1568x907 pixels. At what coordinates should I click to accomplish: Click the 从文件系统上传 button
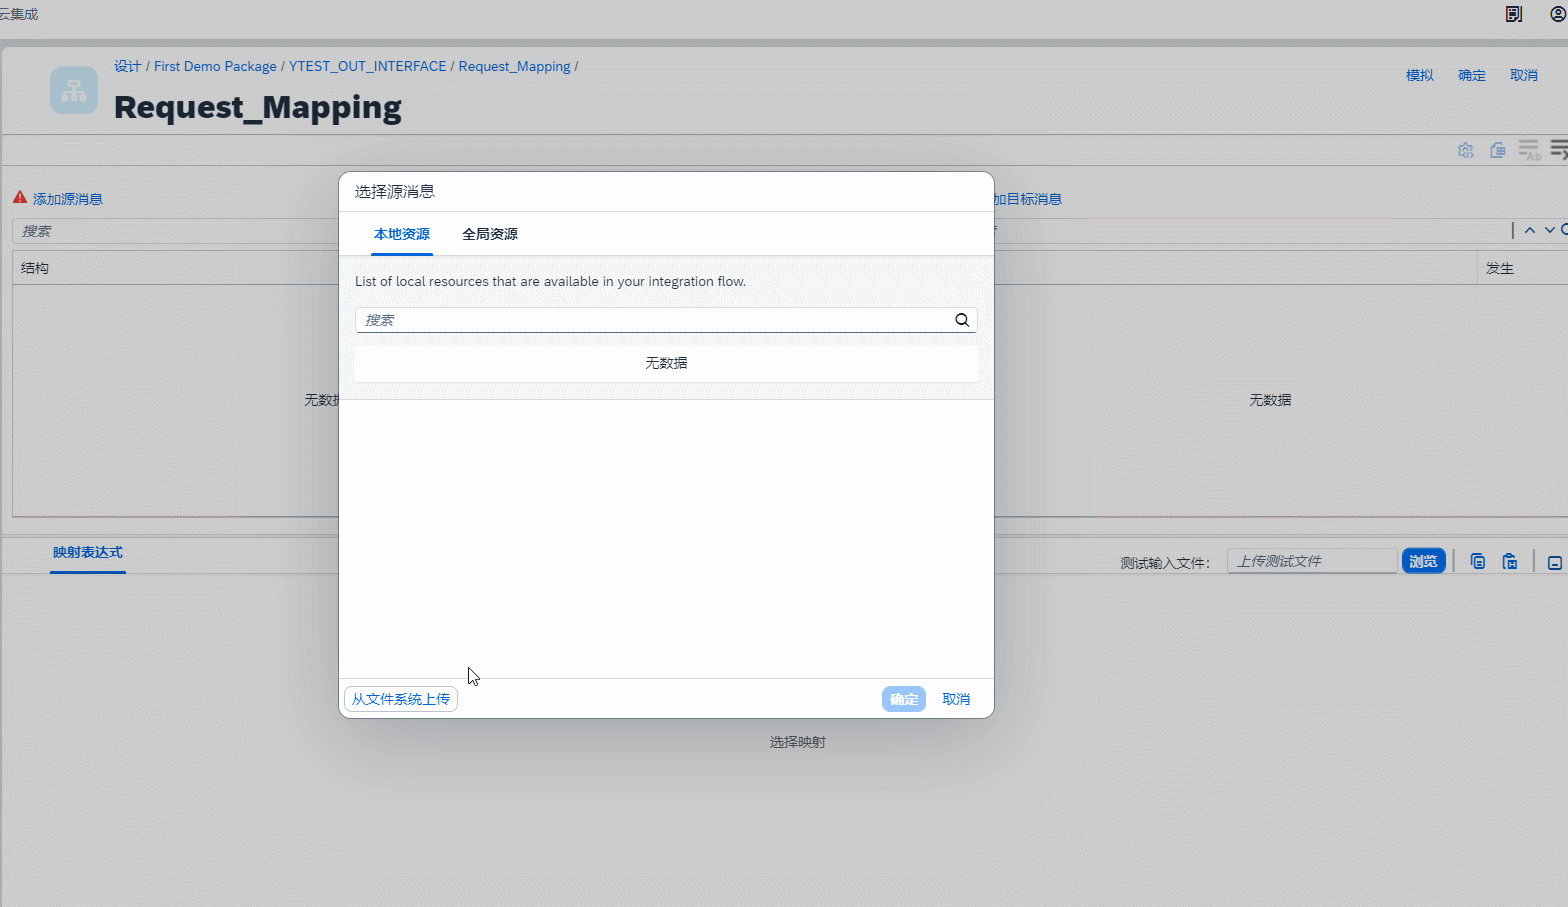click(x=401, y=699)
